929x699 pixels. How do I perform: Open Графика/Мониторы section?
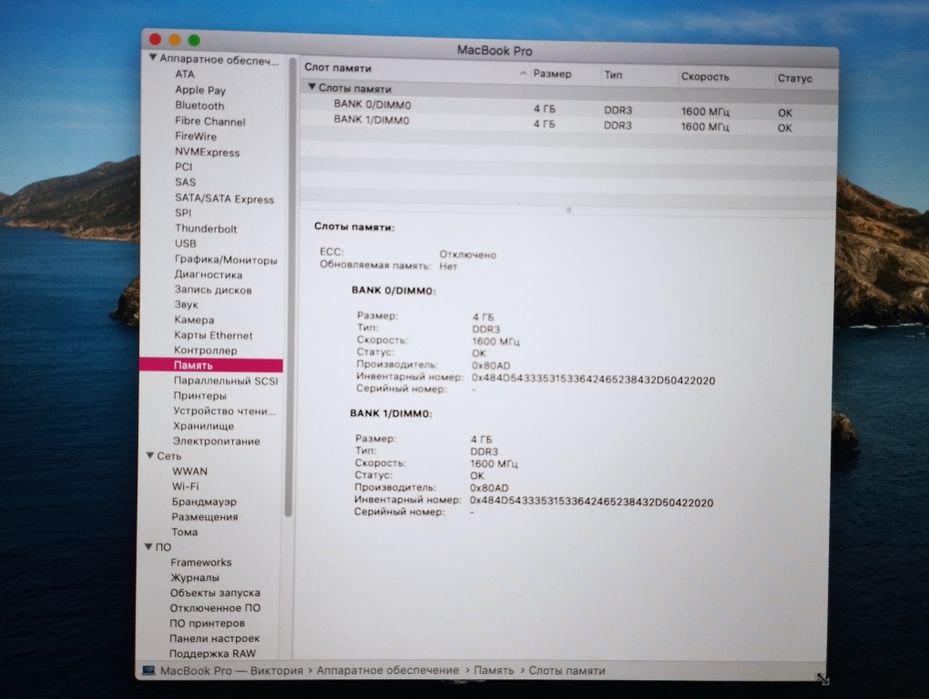pyautogui.click(x=226, y=259)
